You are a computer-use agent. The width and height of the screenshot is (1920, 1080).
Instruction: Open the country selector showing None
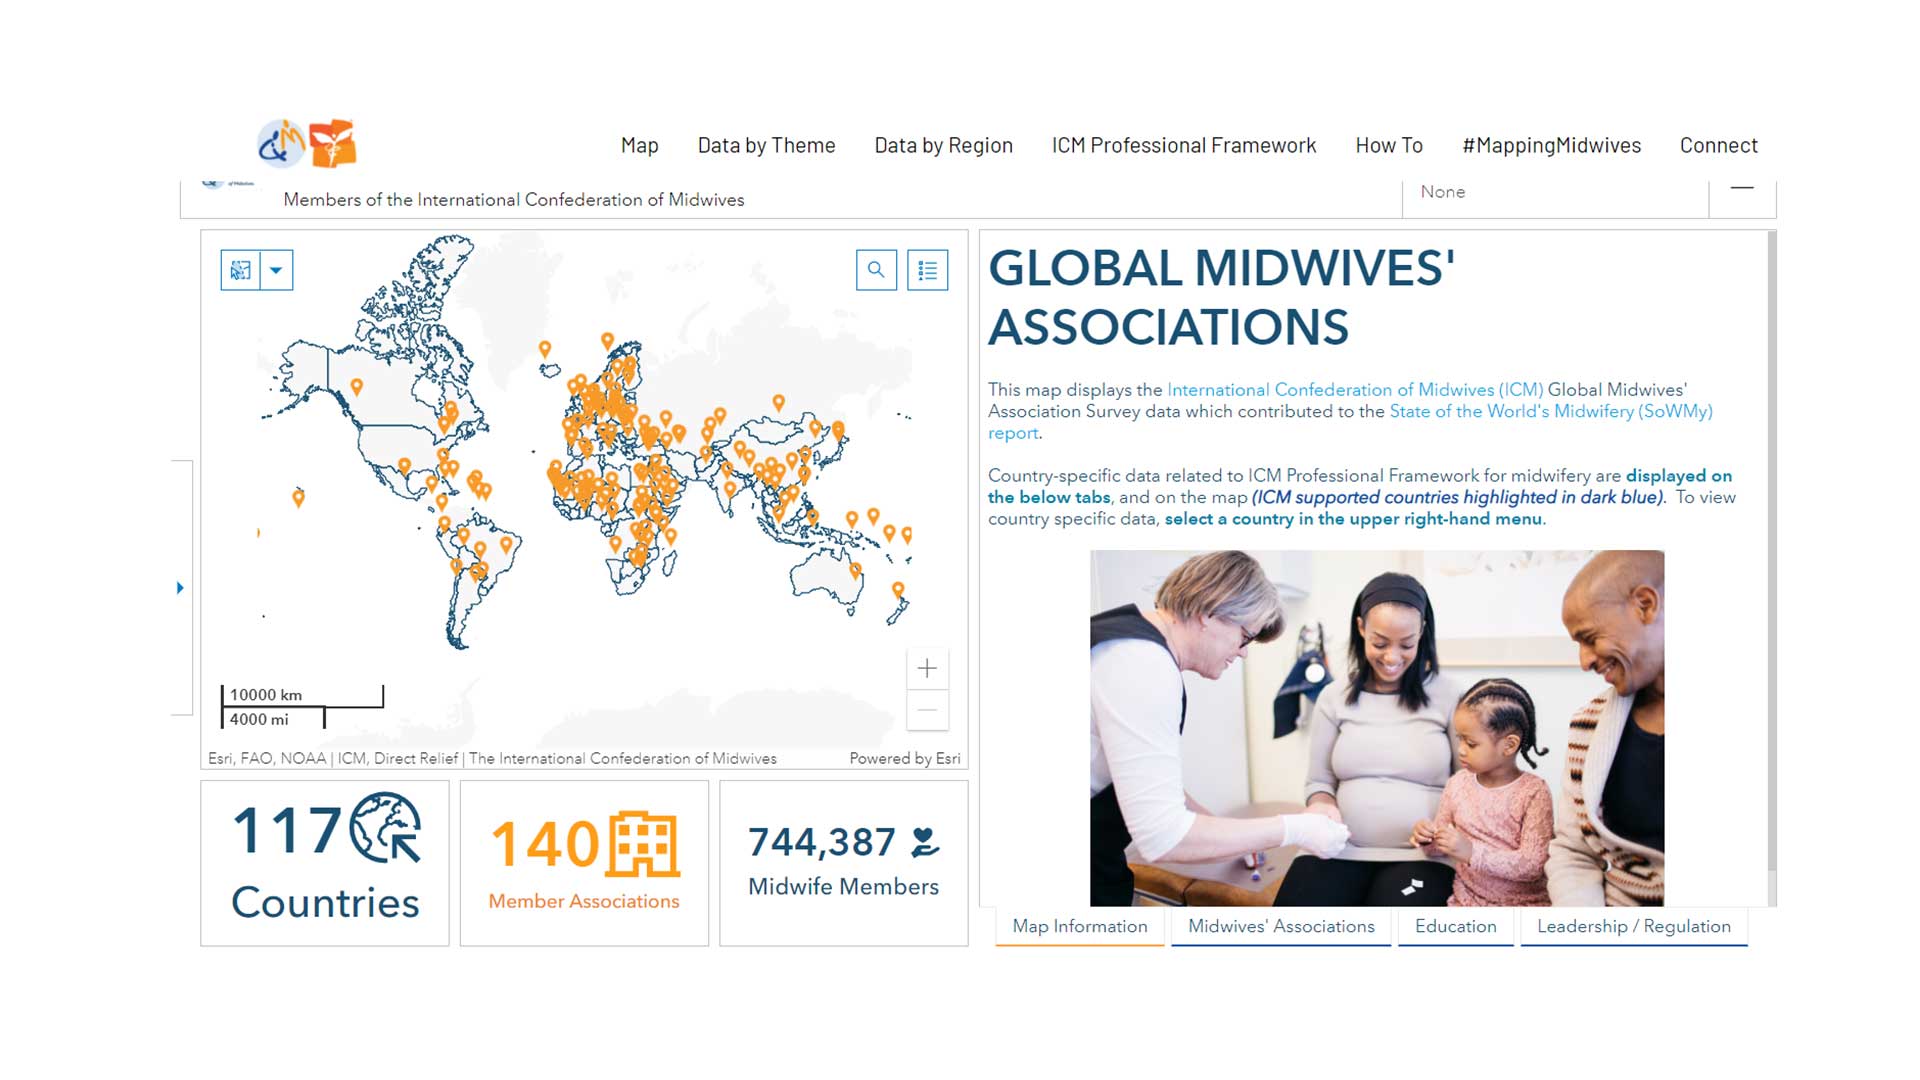1554,192
